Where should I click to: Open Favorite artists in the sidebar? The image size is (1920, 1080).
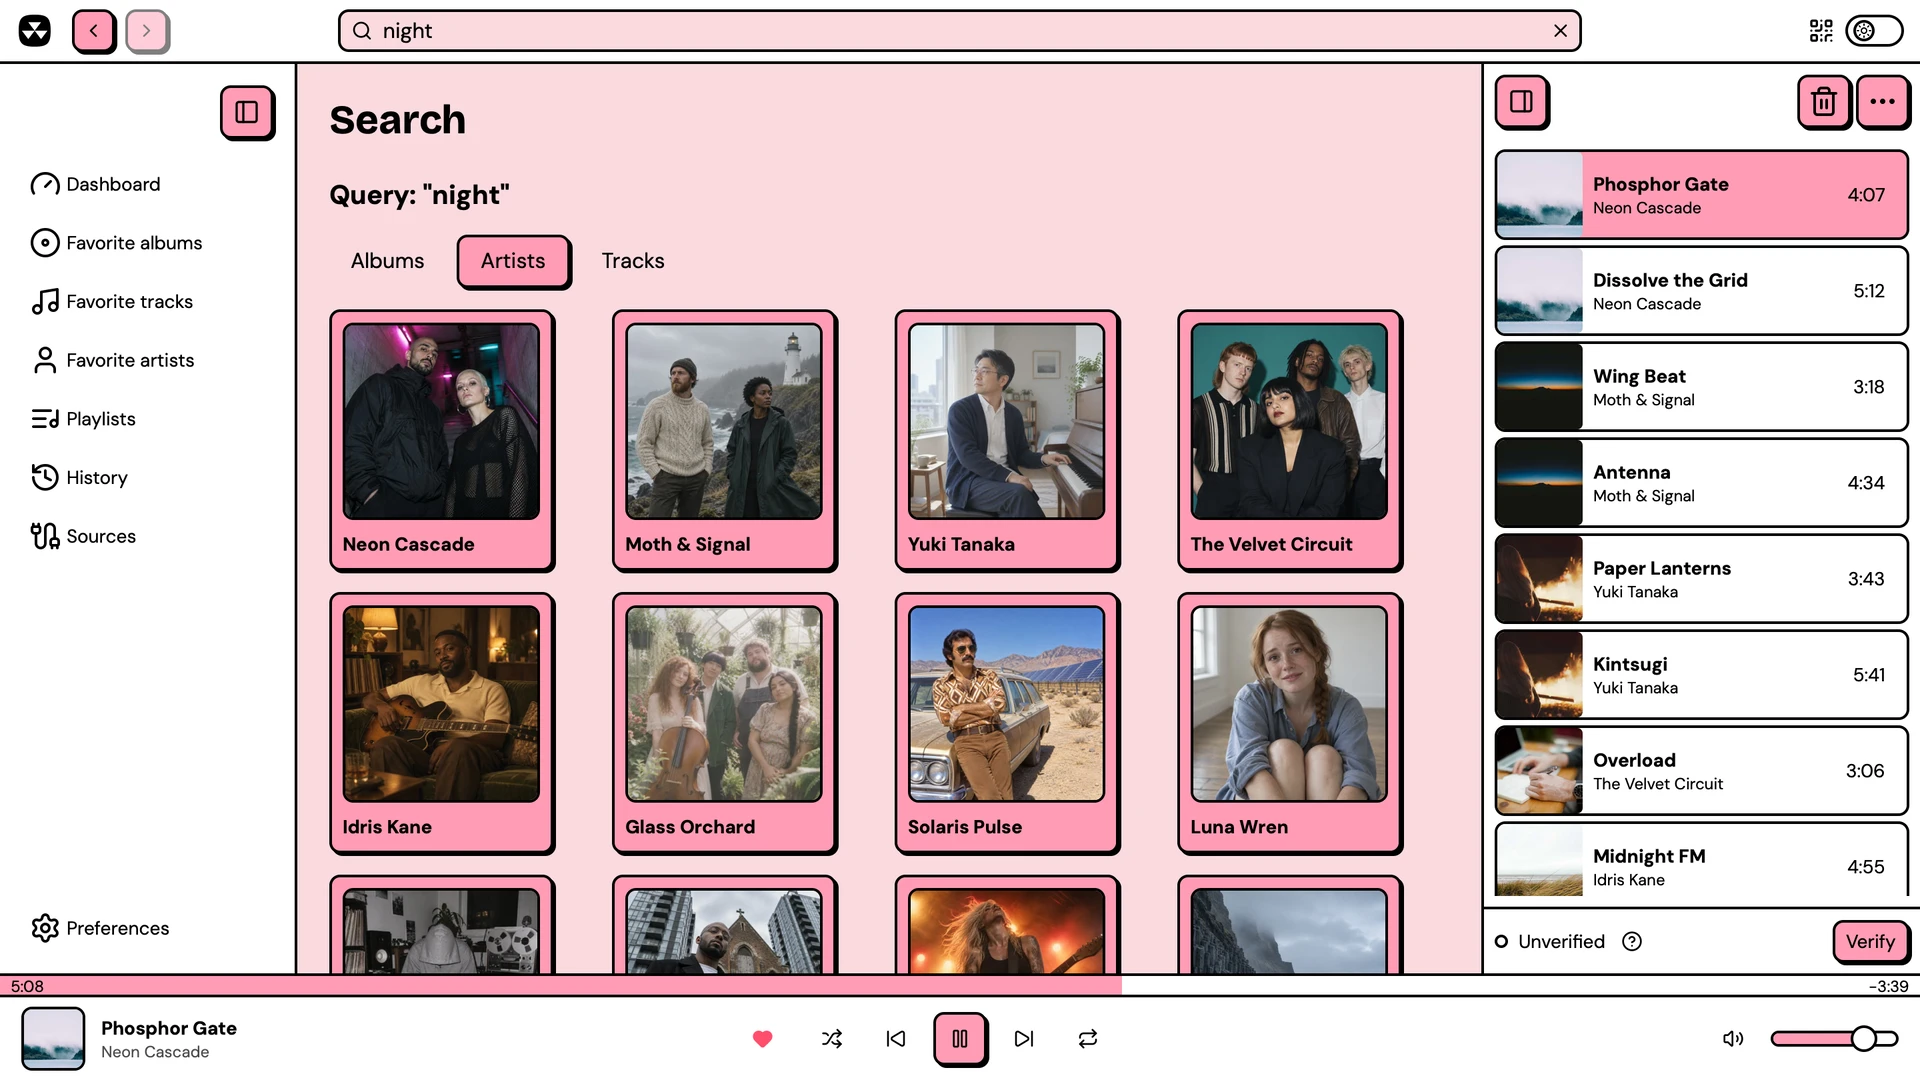tap(113, 360)
